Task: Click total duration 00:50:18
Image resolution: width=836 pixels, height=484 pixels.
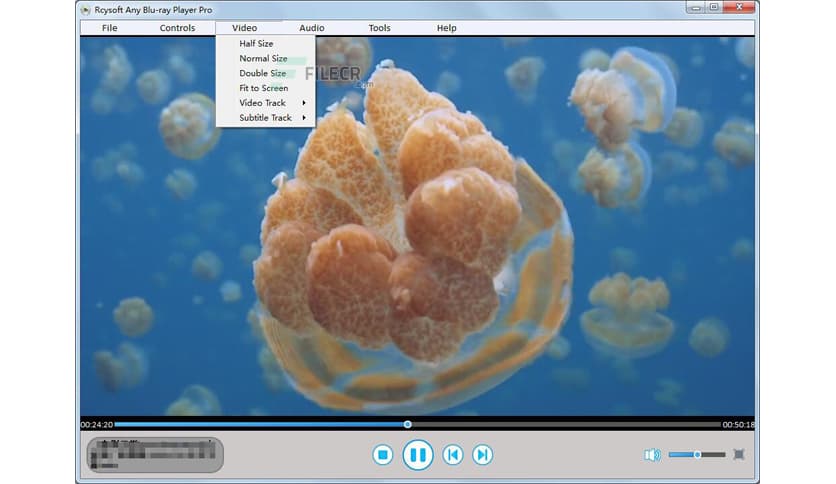Action: 738,425
